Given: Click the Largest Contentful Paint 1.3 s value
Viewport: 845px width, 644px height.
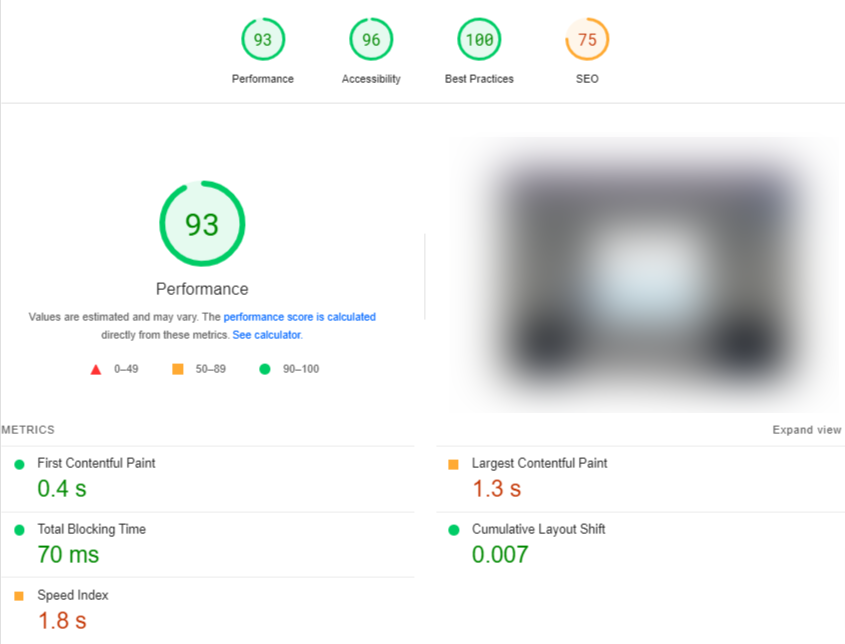Looking at the screenshot, I should click(x=496, y=489).
